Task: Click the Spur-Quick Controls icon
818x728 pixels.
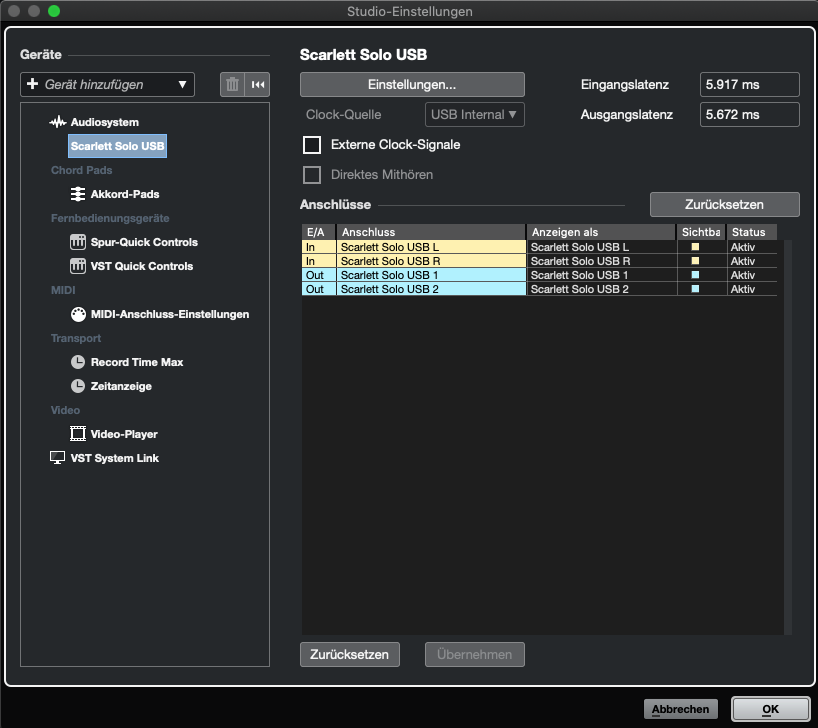Action: pos(78,242)
